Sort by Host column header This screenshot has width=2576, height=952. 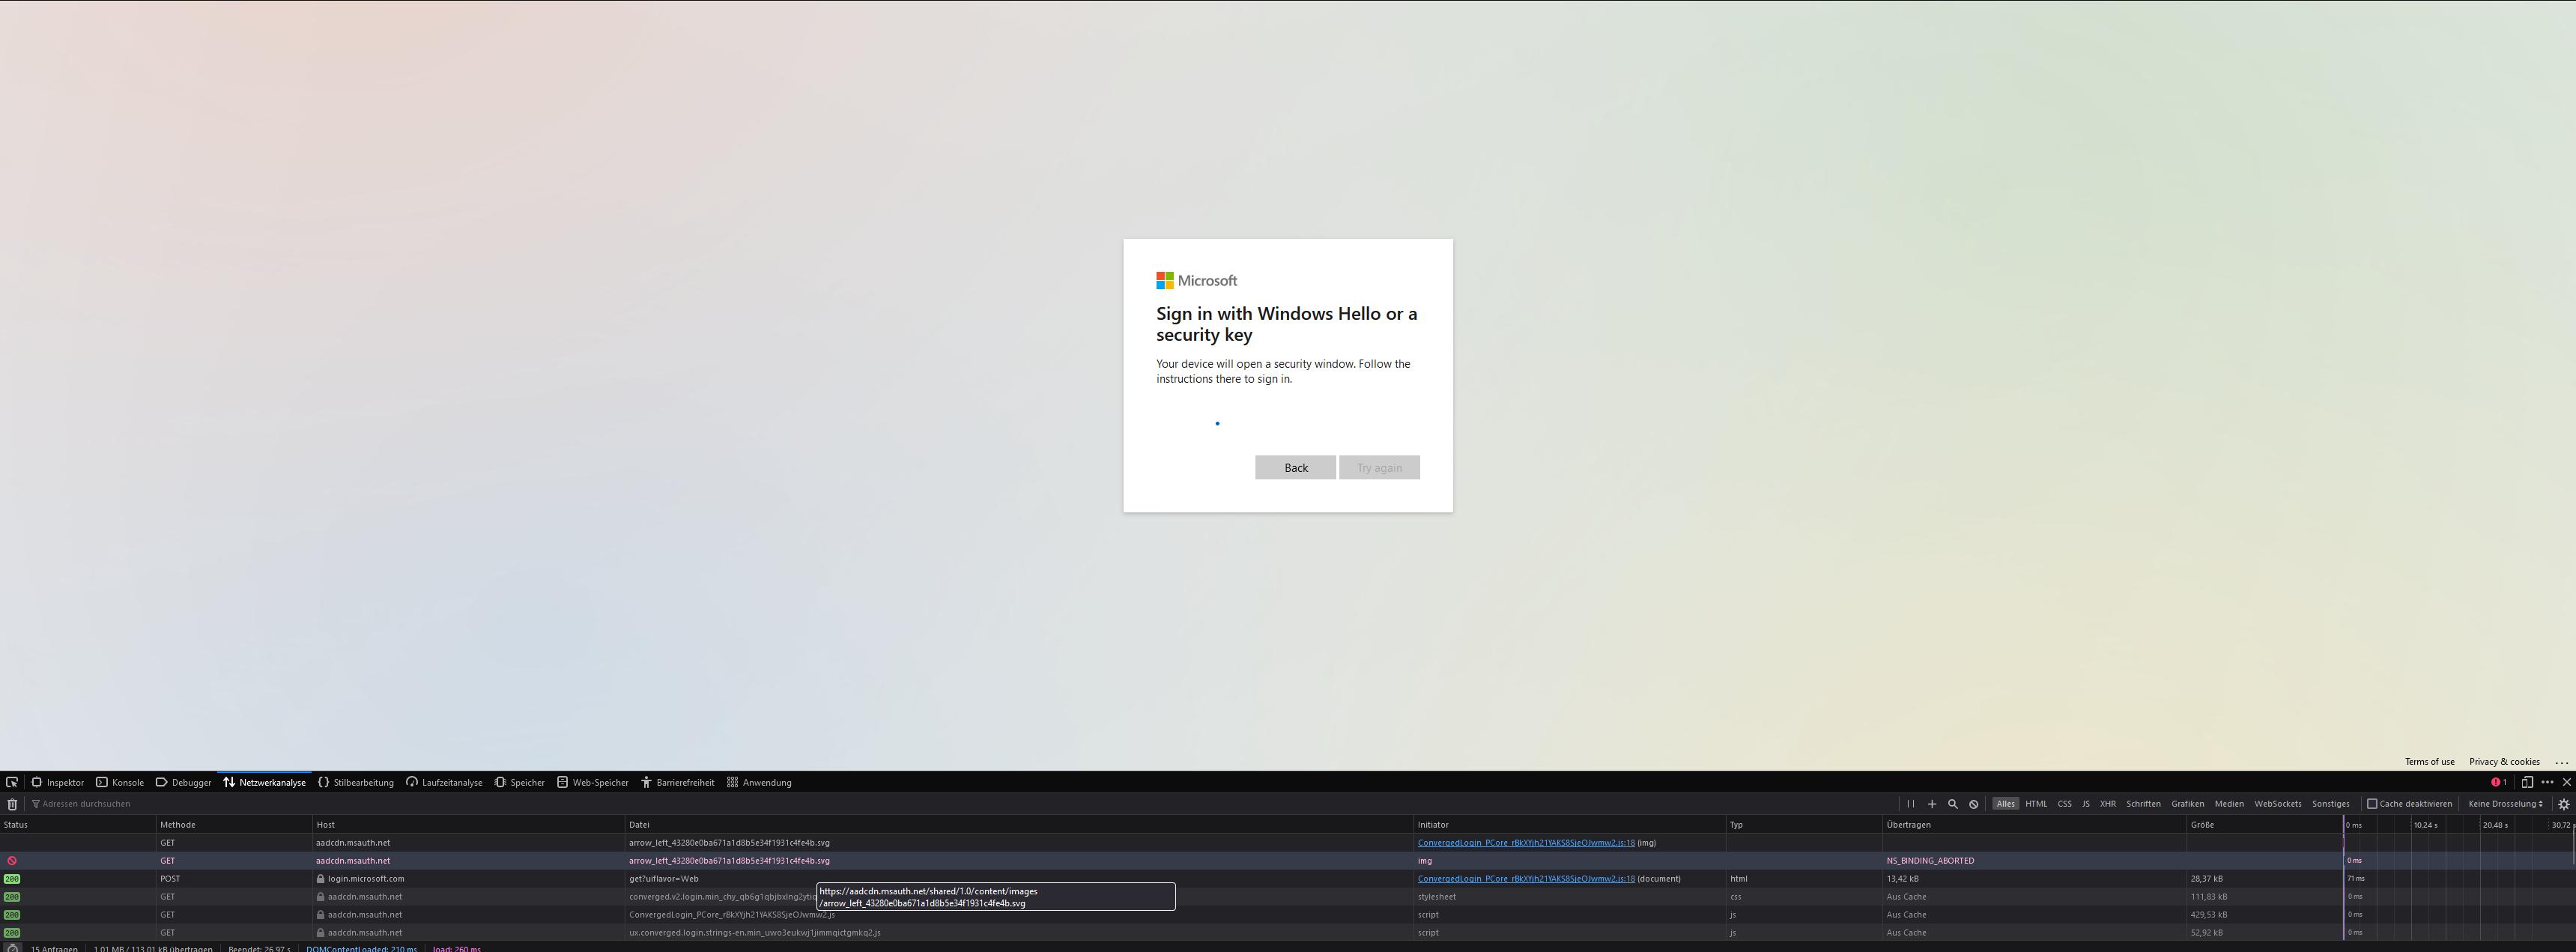[x=468, y=825]
